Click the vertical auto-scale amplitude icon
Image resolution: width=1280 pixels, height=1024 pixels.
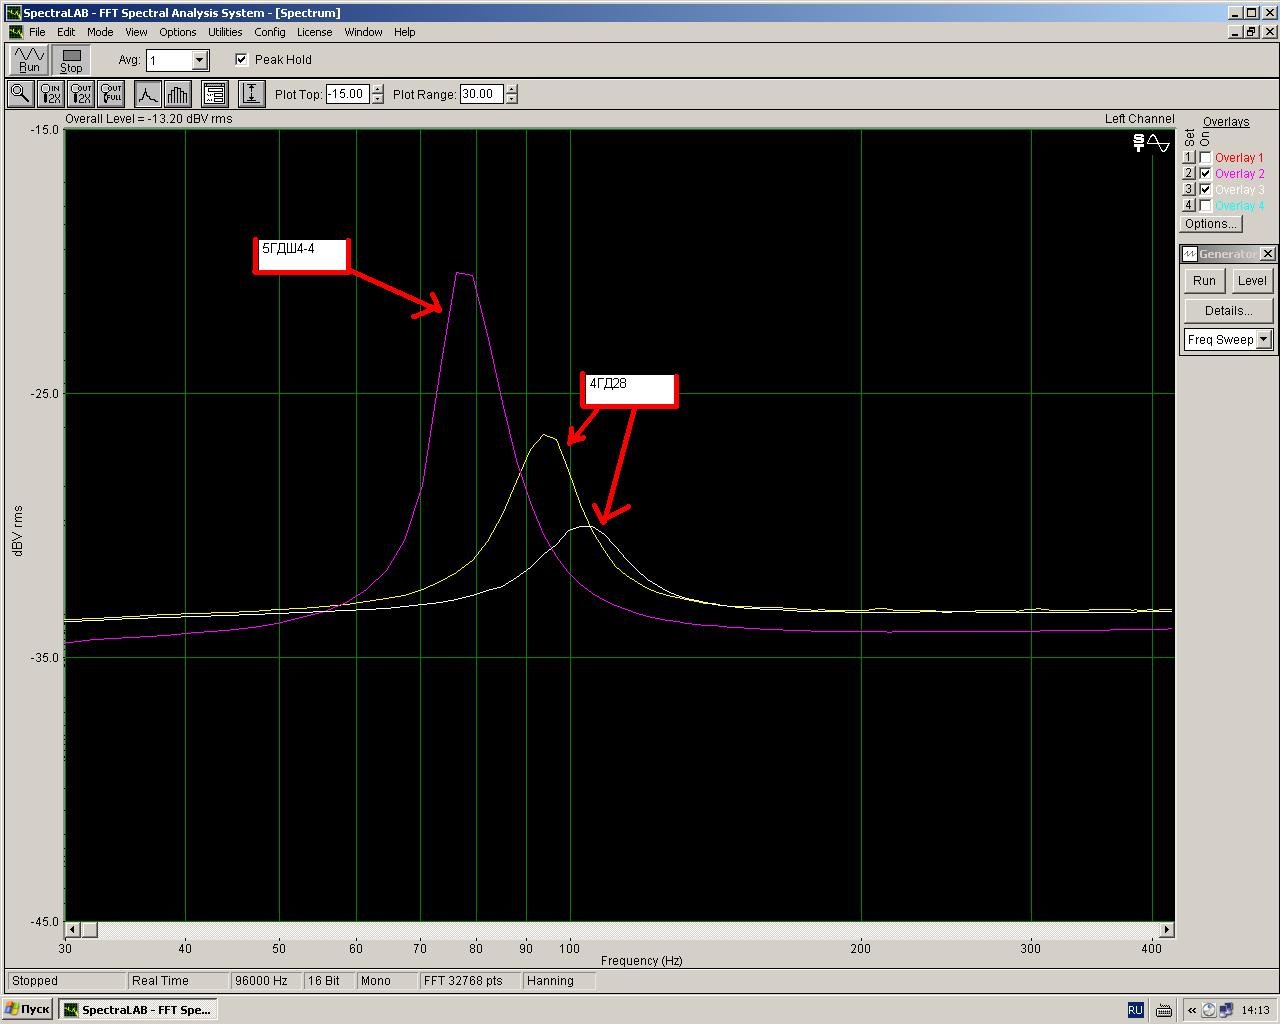[x=251, y=94]
